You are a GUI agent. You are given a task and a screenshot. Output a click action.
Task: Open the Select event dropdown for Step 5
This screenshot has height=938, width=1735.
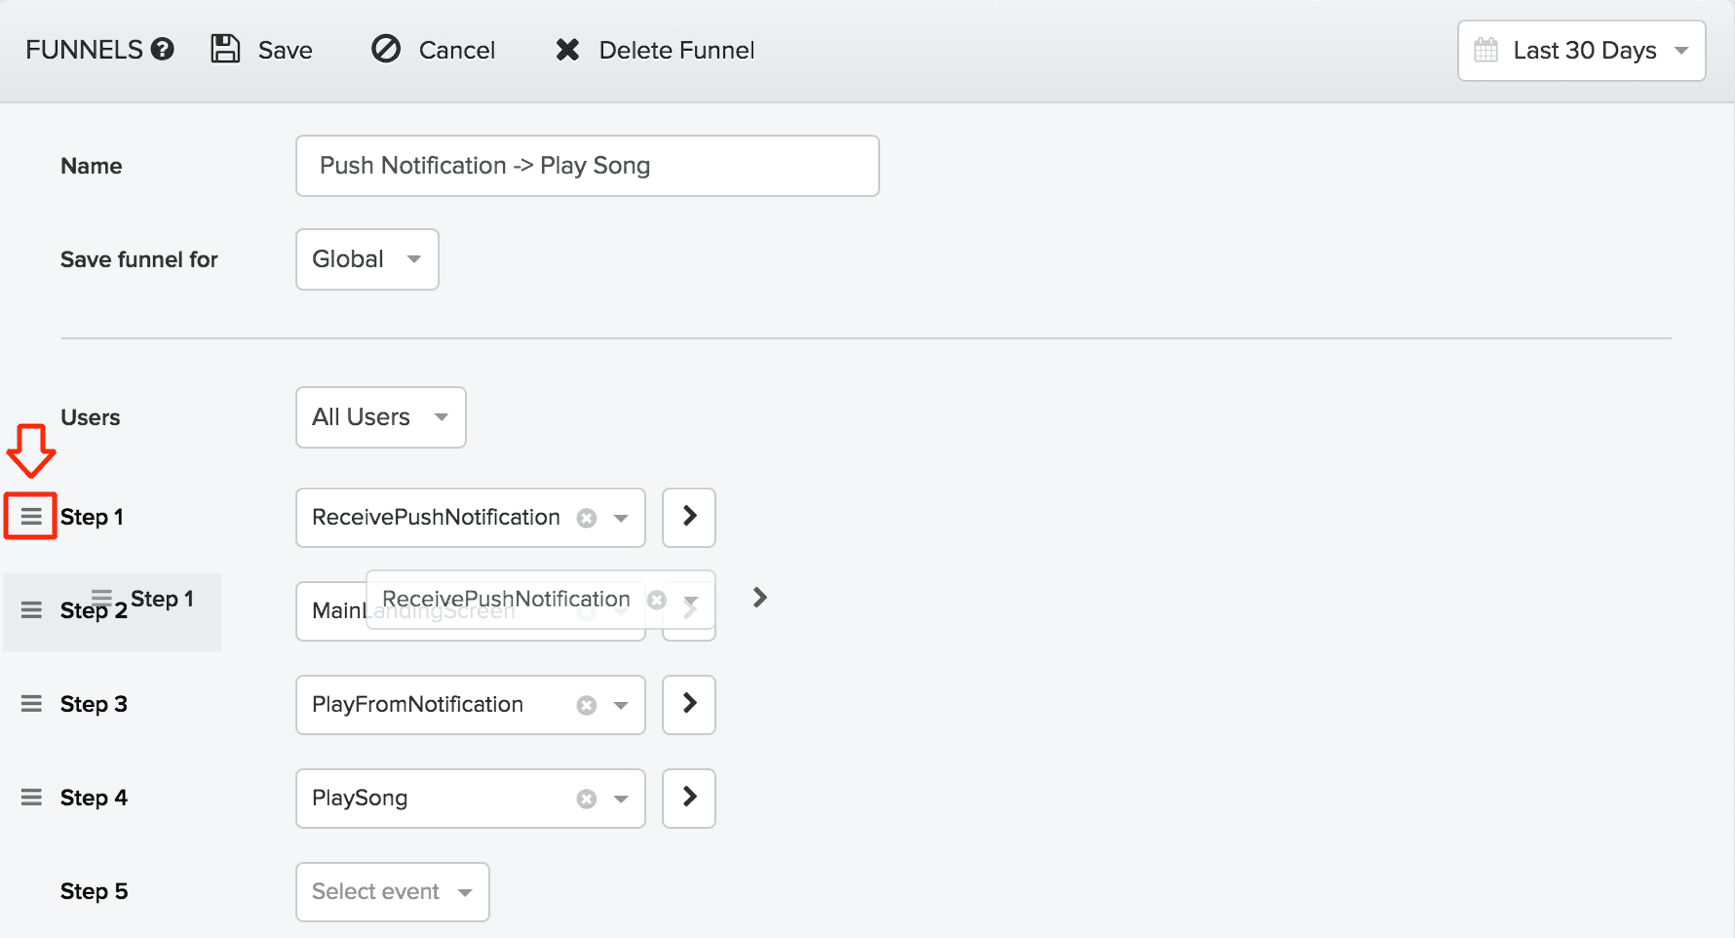(392, 891)
